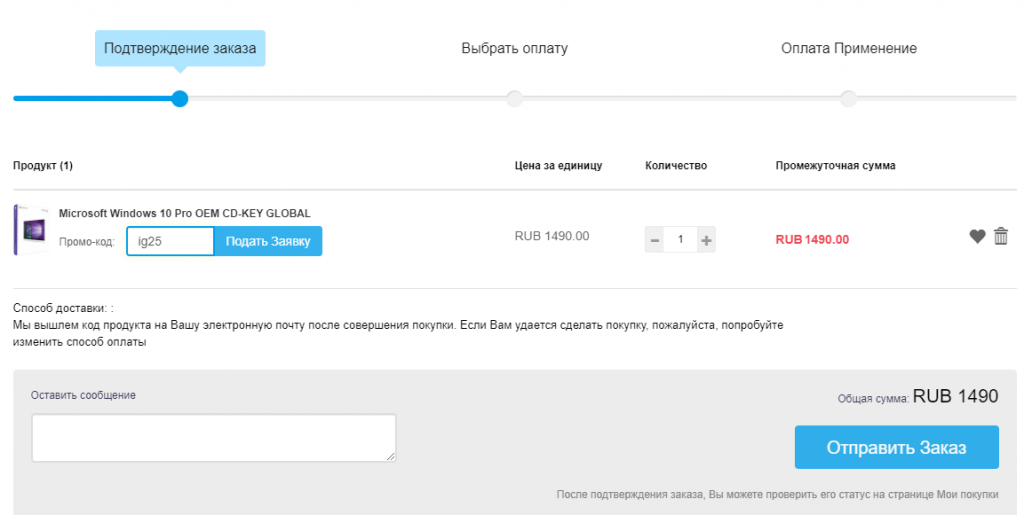Image resolution: width=1024 pixels, height=515 pixels.
Task: Grab the message box resize handle
Action: 390,456
